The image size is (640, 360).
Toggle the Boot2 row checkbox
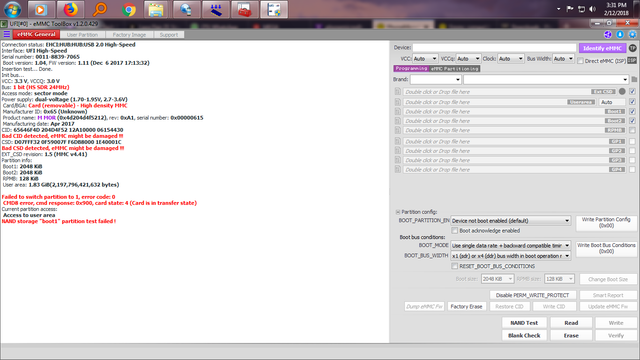click(632, 120)
